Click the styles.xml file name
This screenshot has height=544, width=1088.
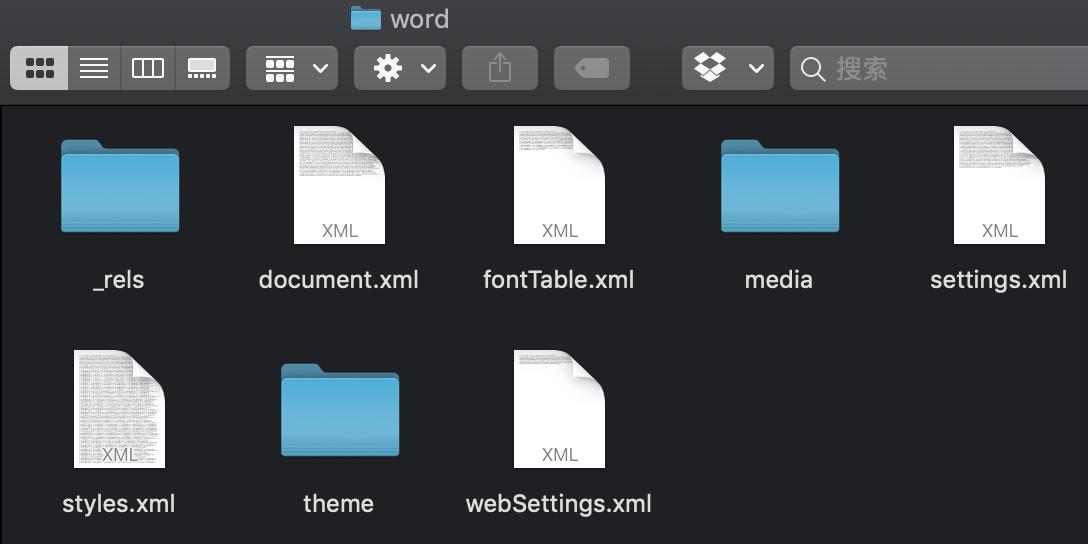[119, 504]
